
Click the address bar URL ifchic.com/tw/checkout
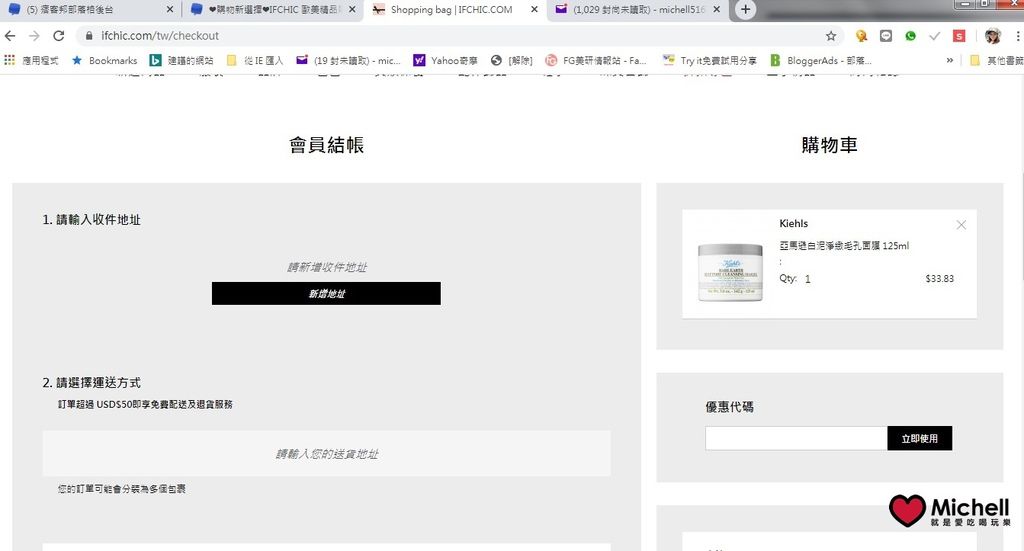[160, 36]
